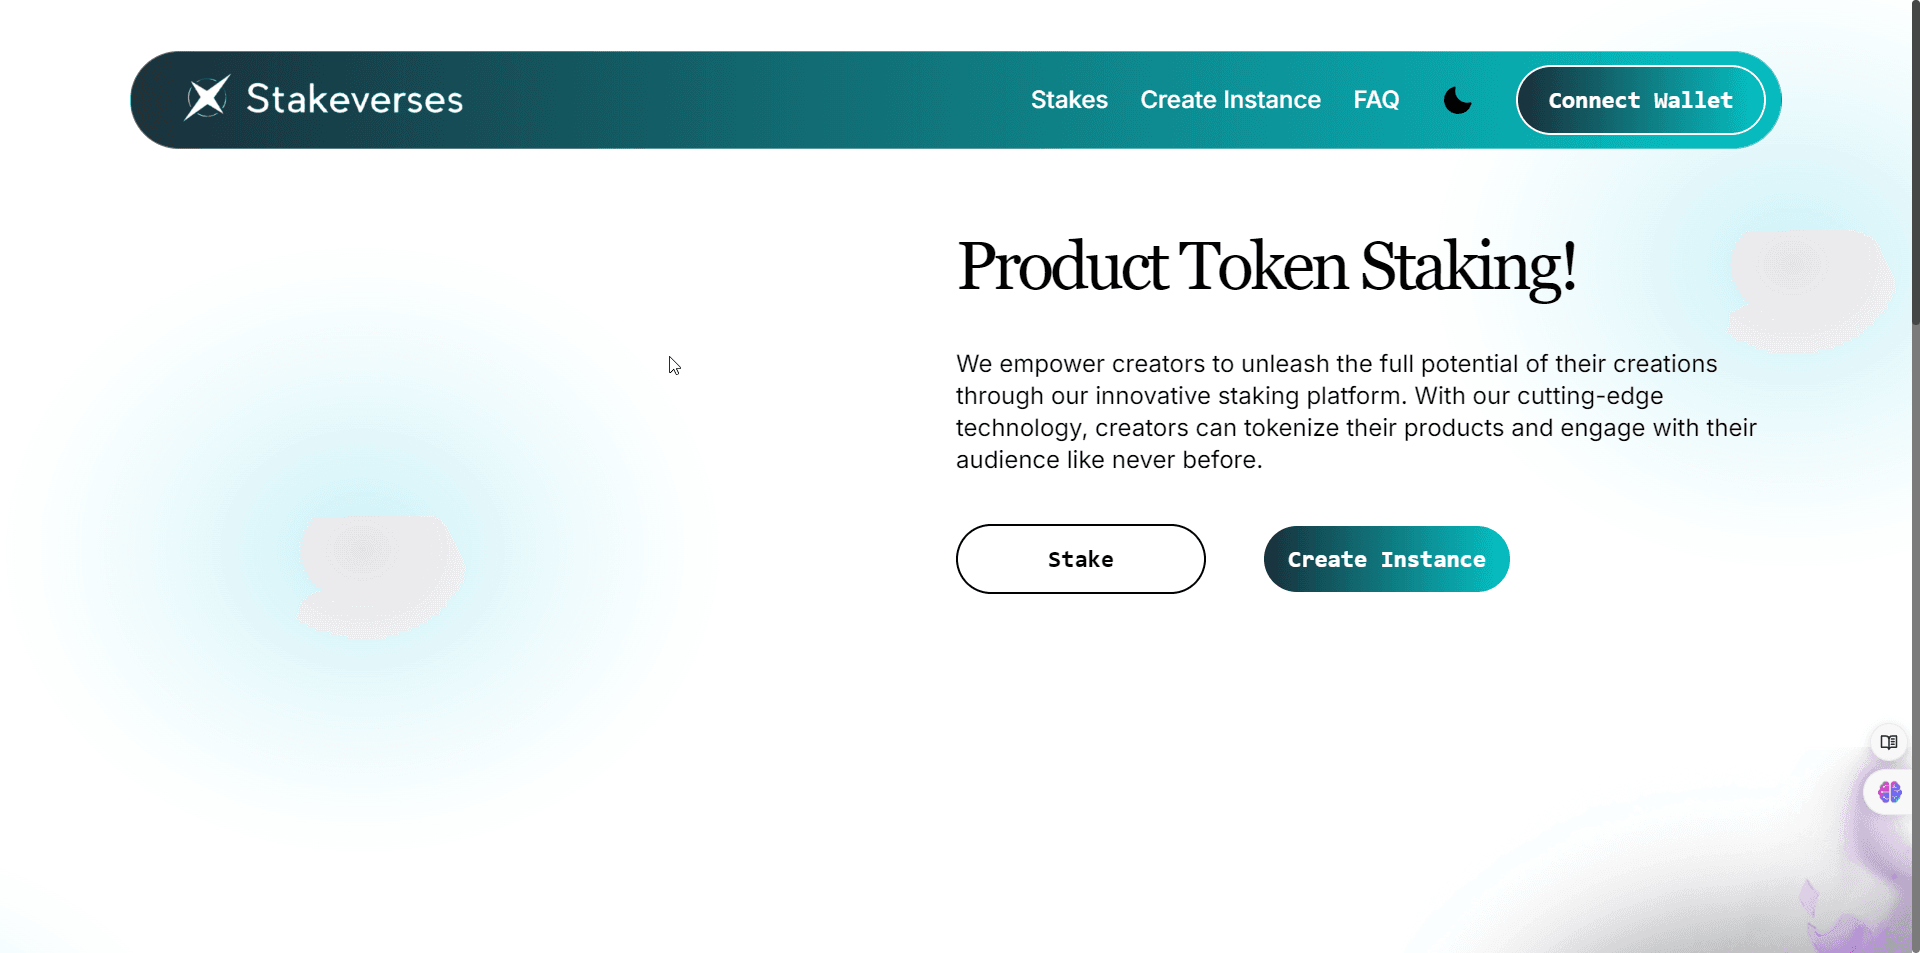Click the Product Token Staking! heading

click(1266, 267)
